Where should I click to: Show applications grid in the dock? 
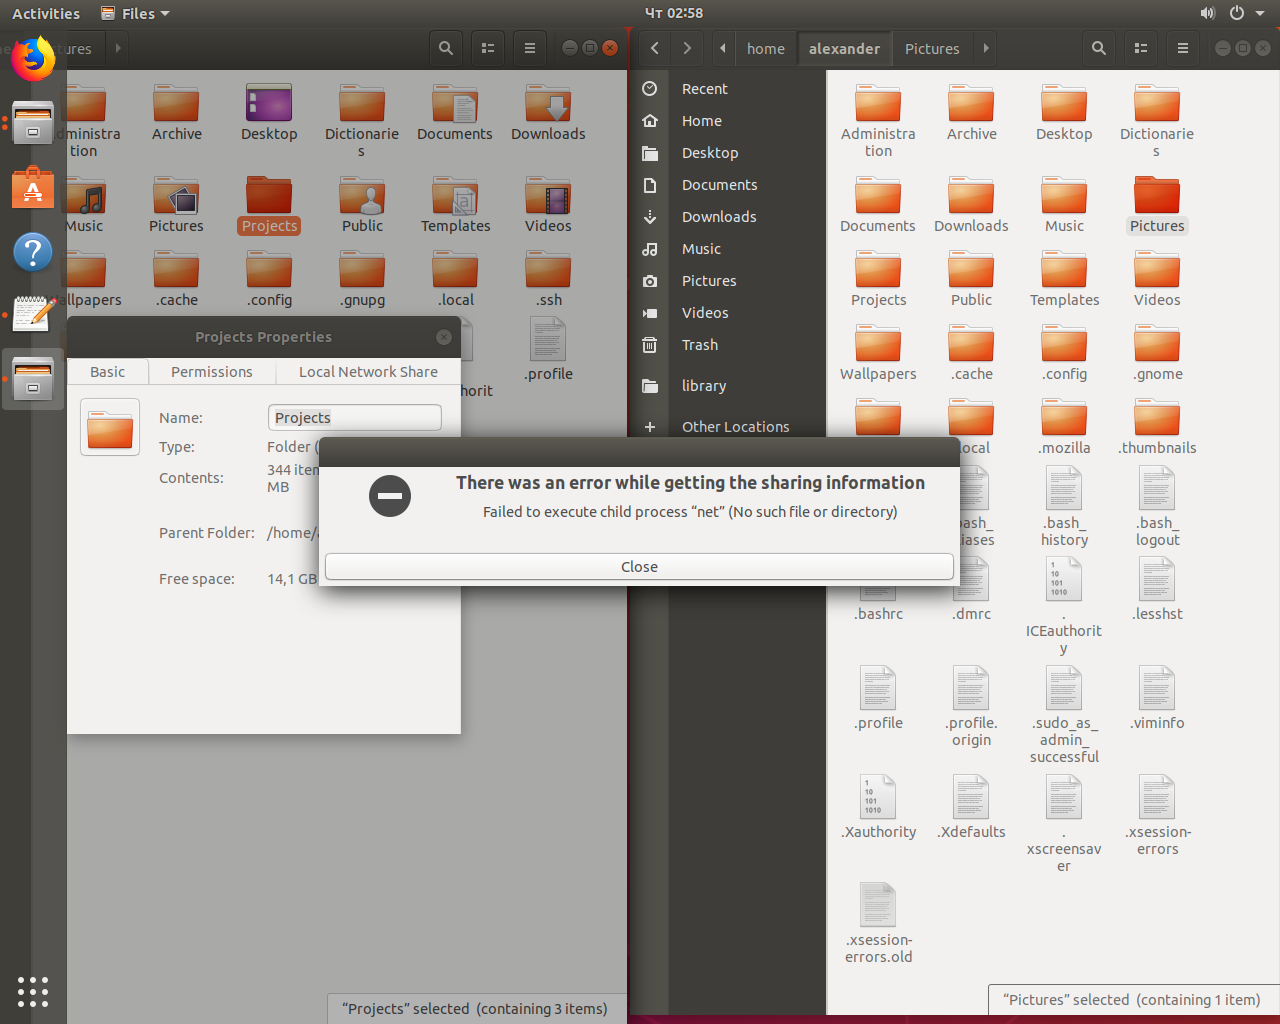33,991
